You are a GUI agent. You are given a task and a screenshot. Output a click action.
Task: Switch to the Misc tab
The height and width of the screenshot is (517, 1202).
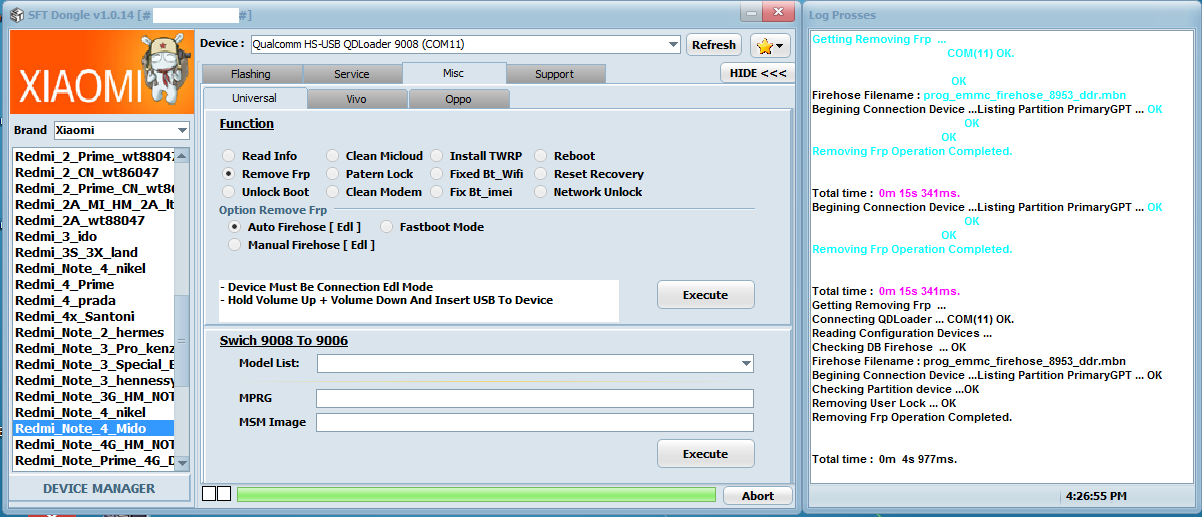coord(454,73)
